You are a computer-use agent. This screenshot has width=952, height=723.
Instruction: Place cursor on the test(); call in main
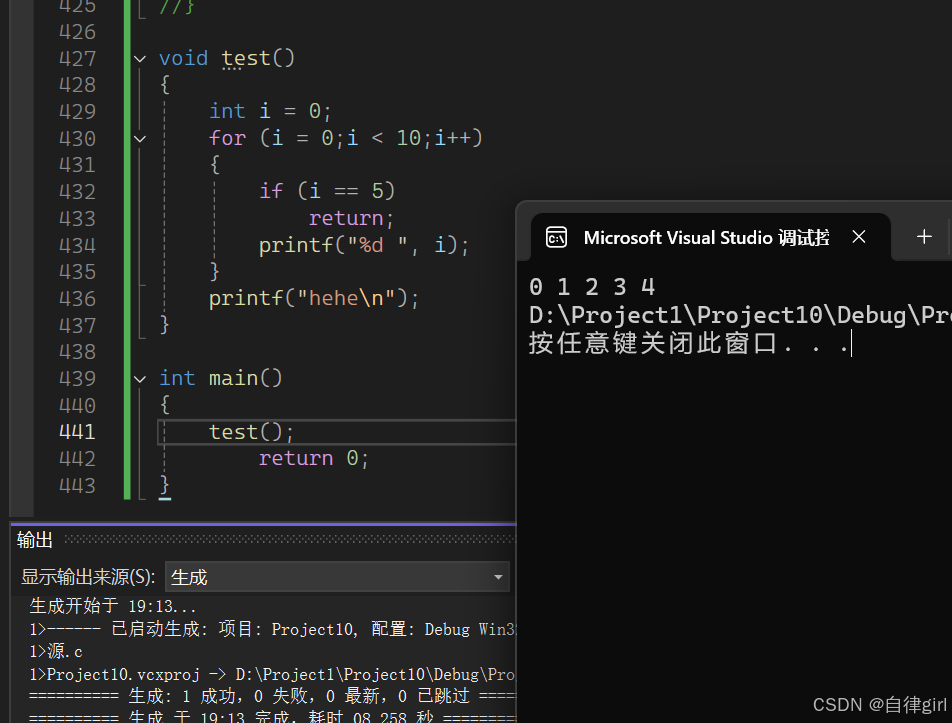coord(251,432)
